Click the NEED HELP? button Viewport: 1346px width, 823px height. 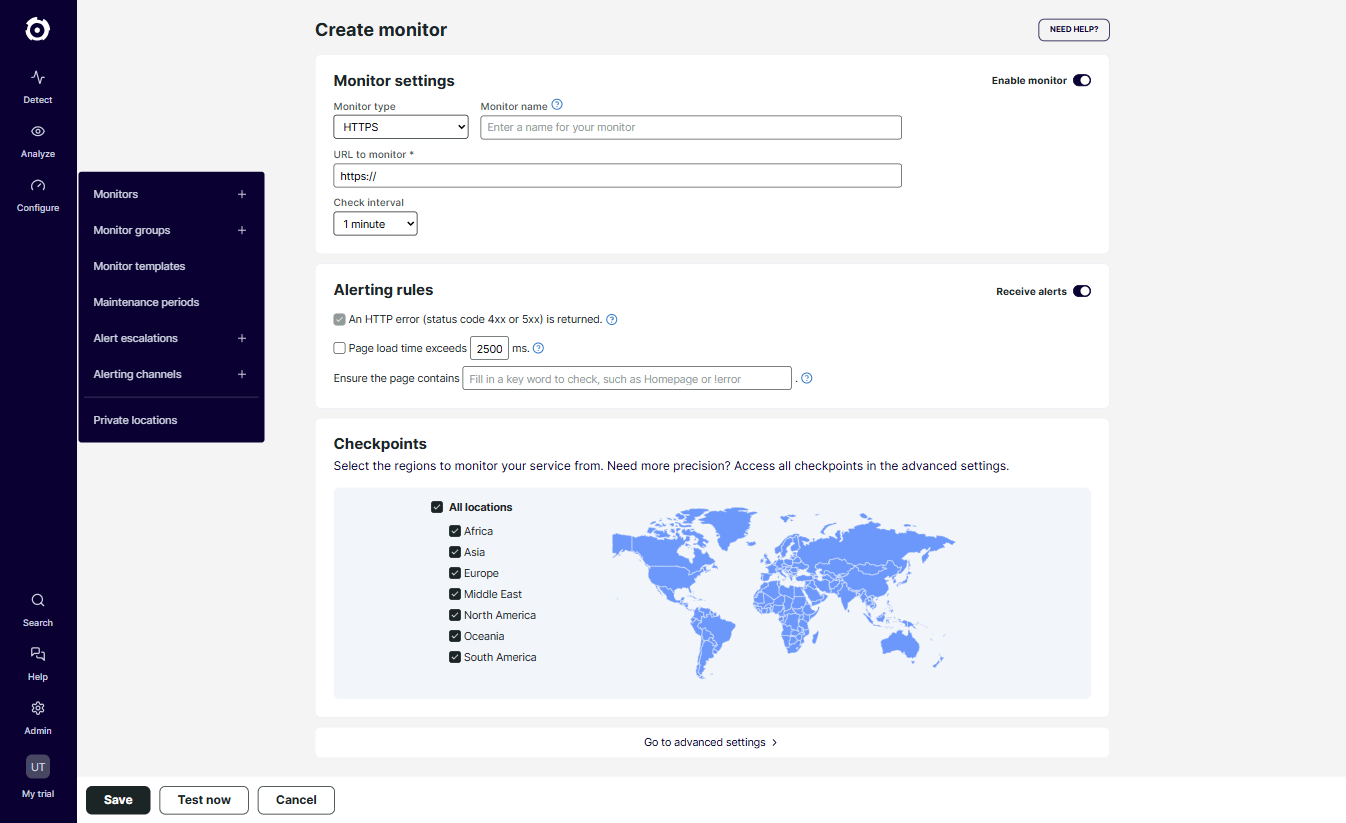(x=1074, y=30)
